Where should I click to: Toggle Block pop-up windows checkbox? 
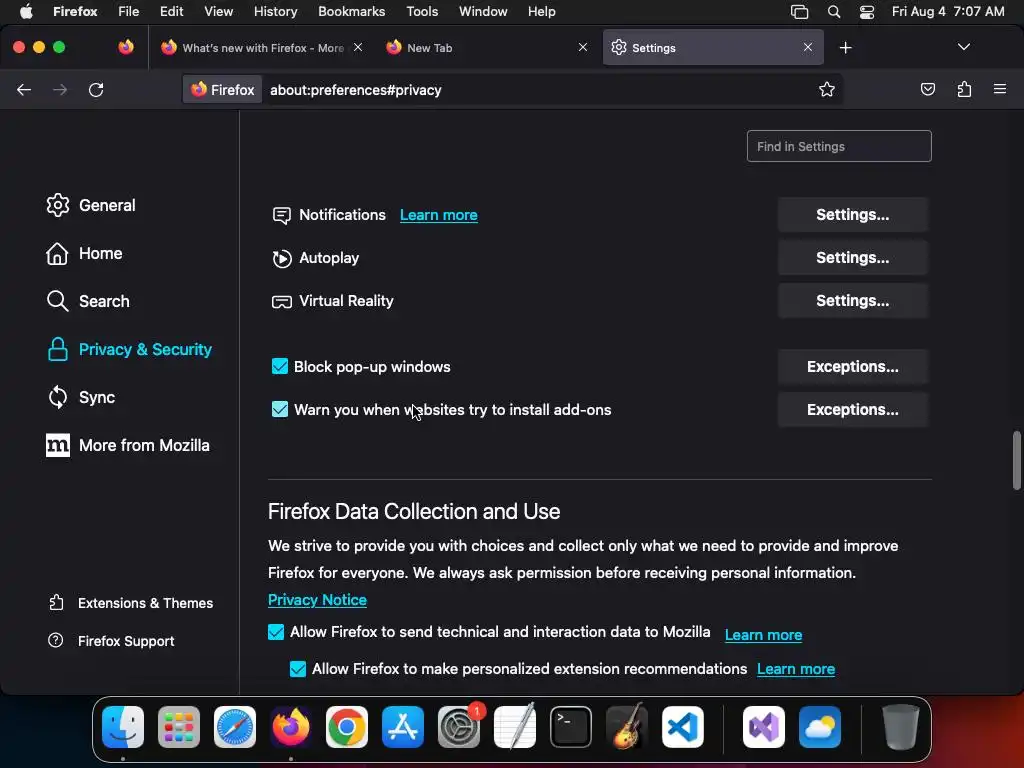click(x=280, y=366)
